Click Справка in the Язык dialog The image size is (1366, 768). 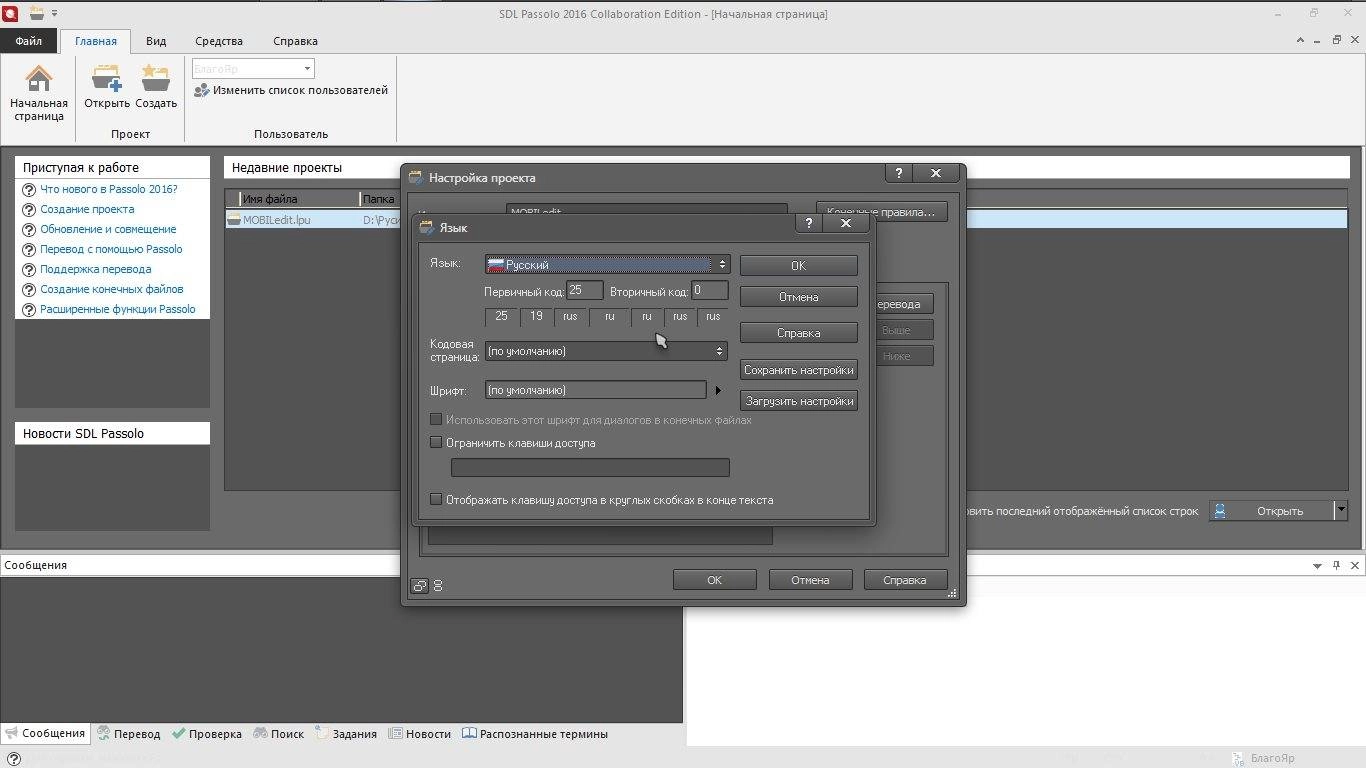pyautogui.click(x=798, y=333)
